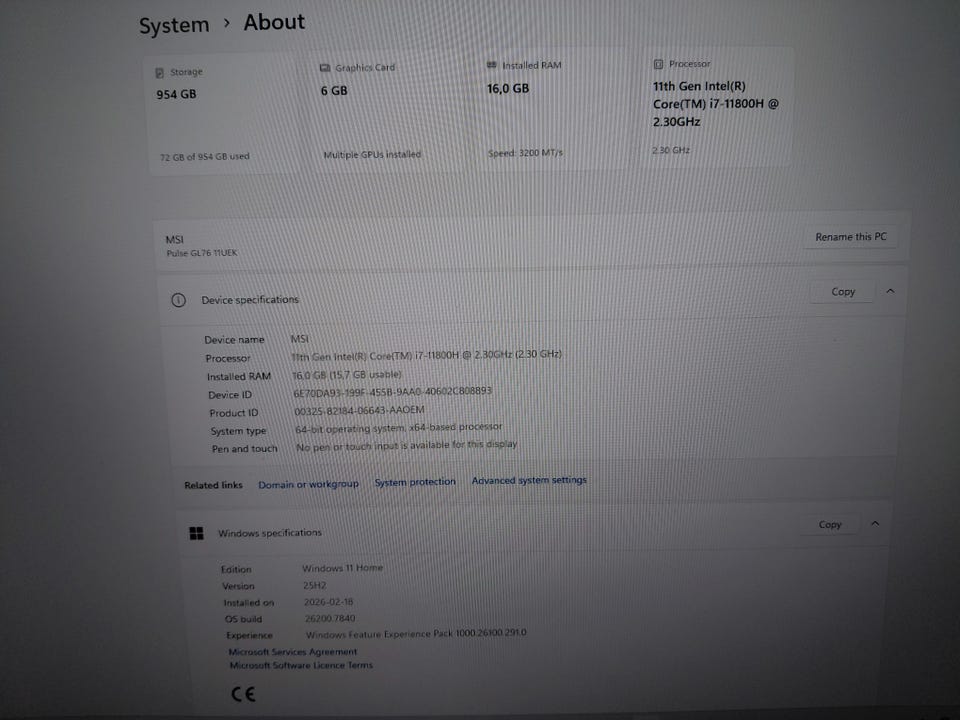Select the '64-bit operating system' value
This screenshot has height=720, width=960.
tap(399, 427)
